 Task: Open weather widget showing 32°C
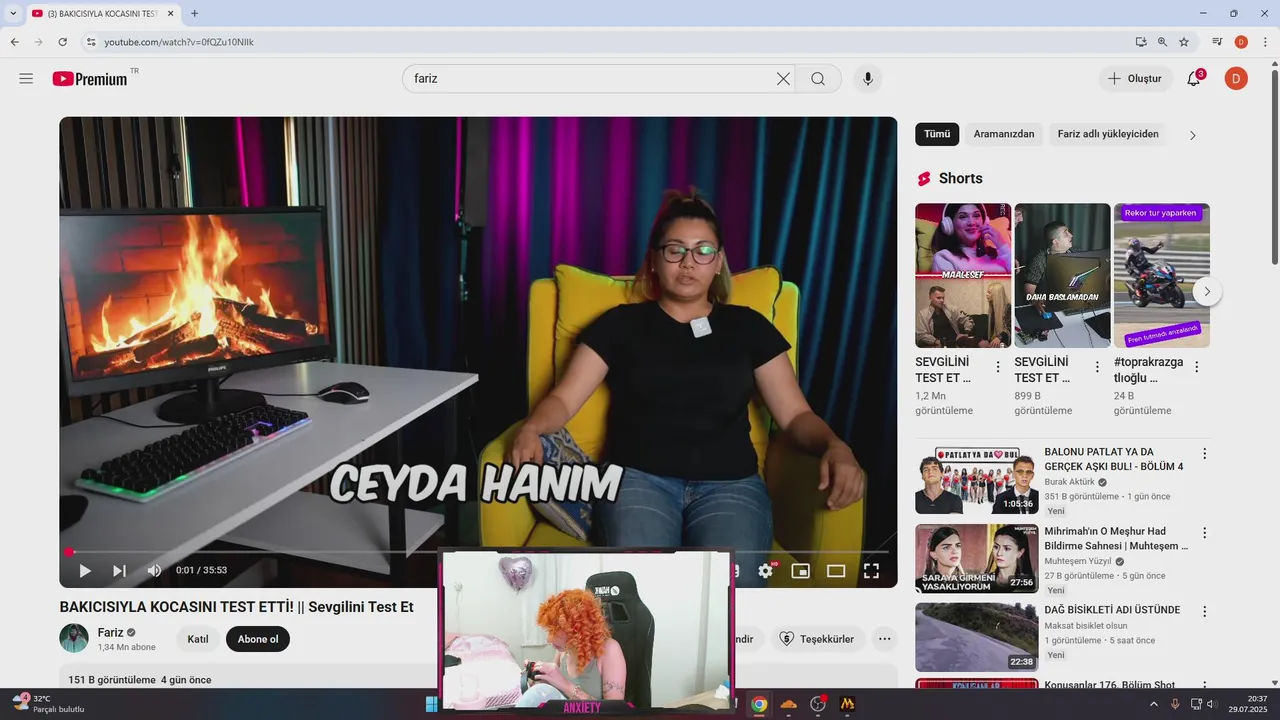[x=48, y=703]
